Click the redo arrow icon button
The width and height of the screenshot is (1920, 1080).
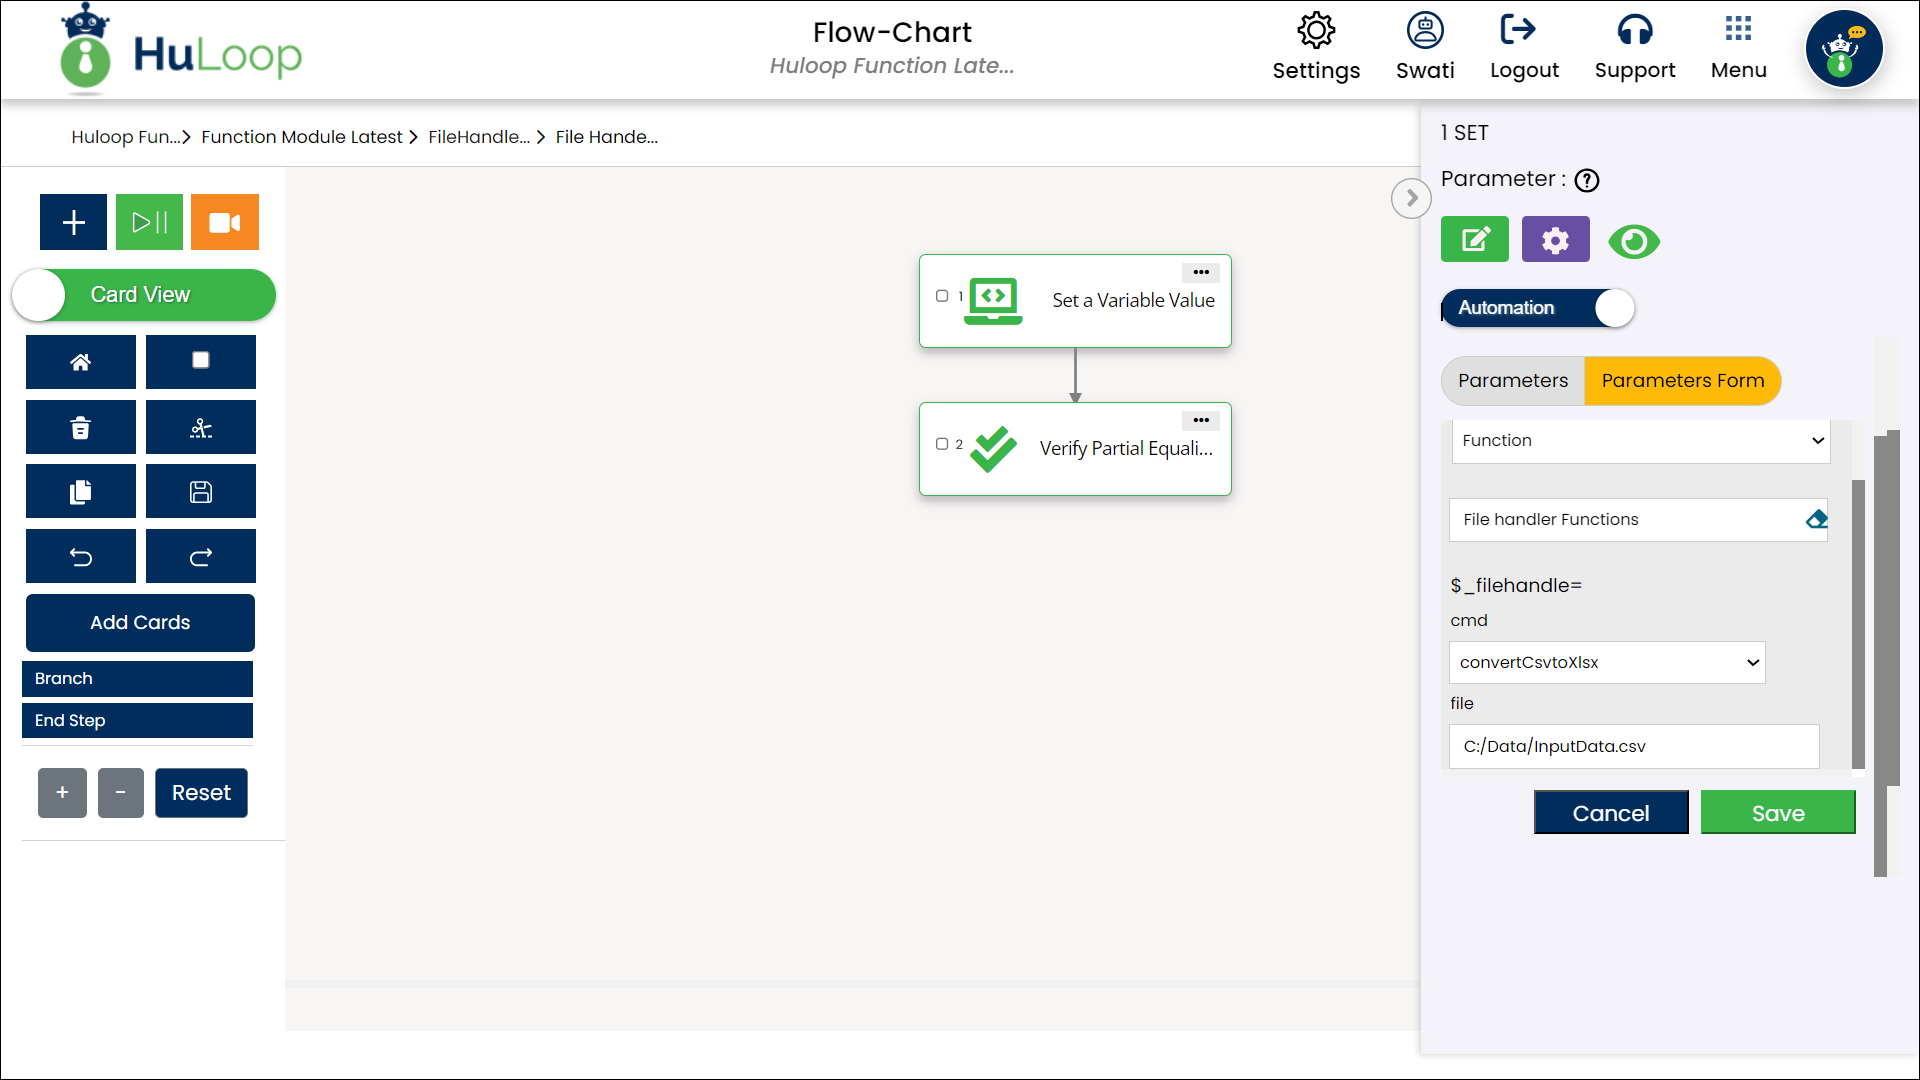coord(201,557)
